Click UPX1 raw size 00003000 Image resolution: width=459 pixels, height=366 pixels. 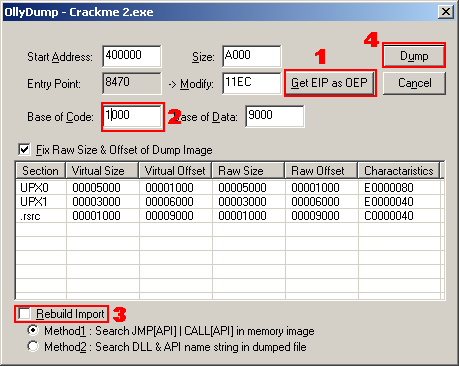(x=242, y=202)
